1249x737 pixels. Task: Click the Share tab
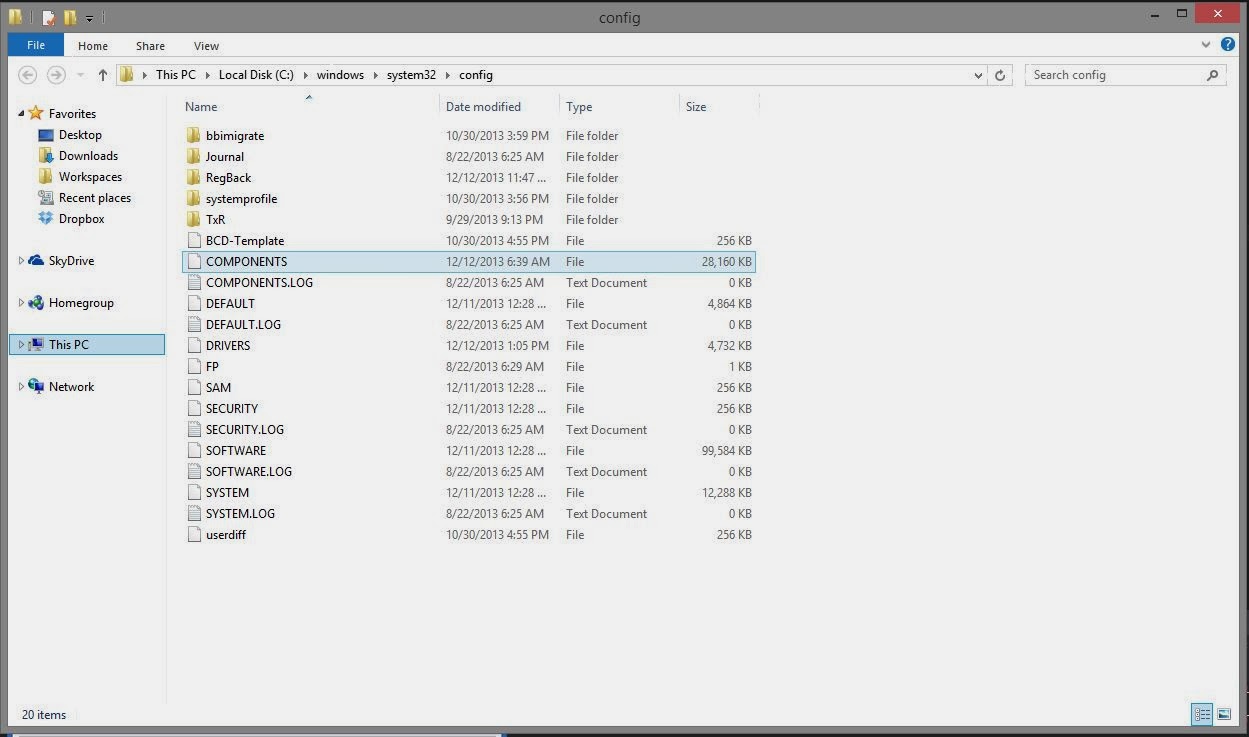150,45
